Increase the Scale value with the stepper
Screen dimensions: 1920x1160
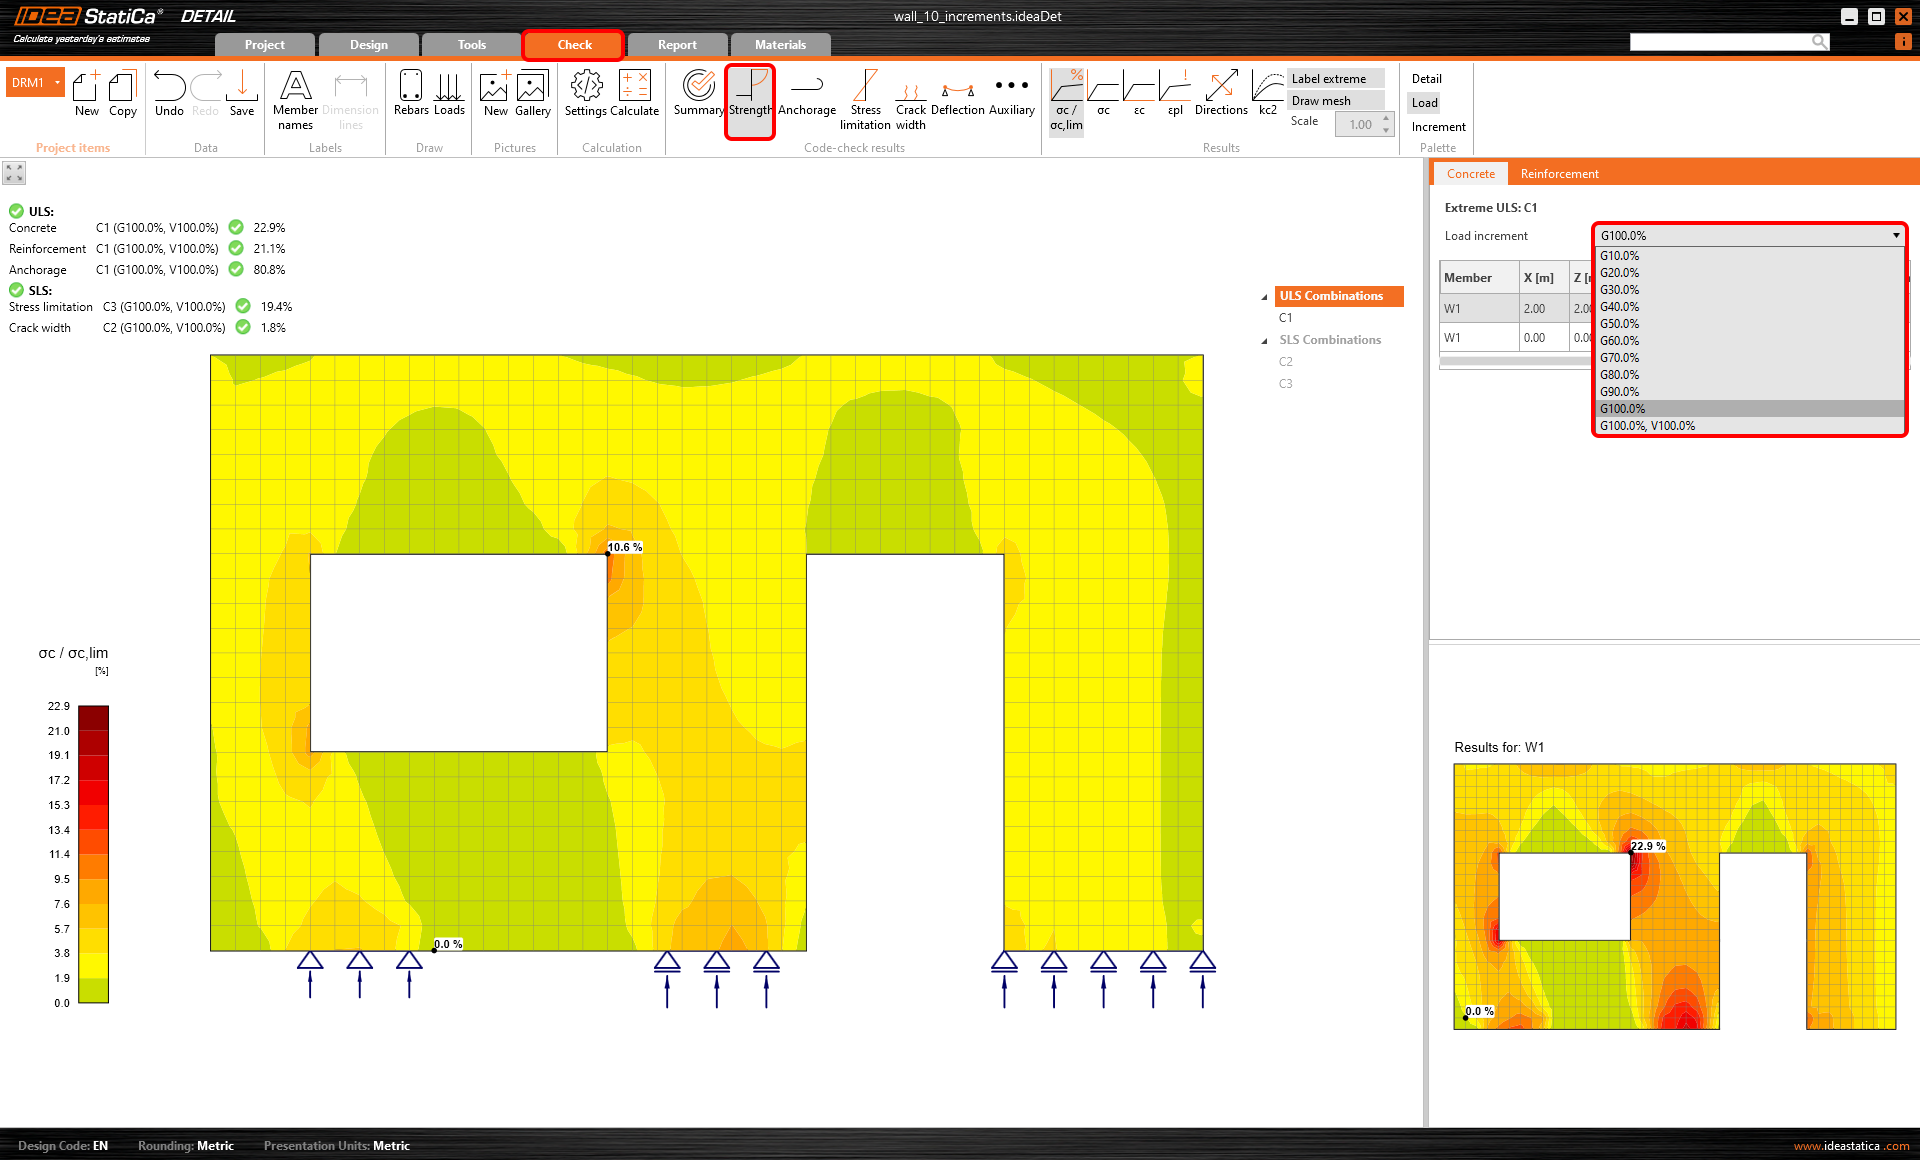1385,119
